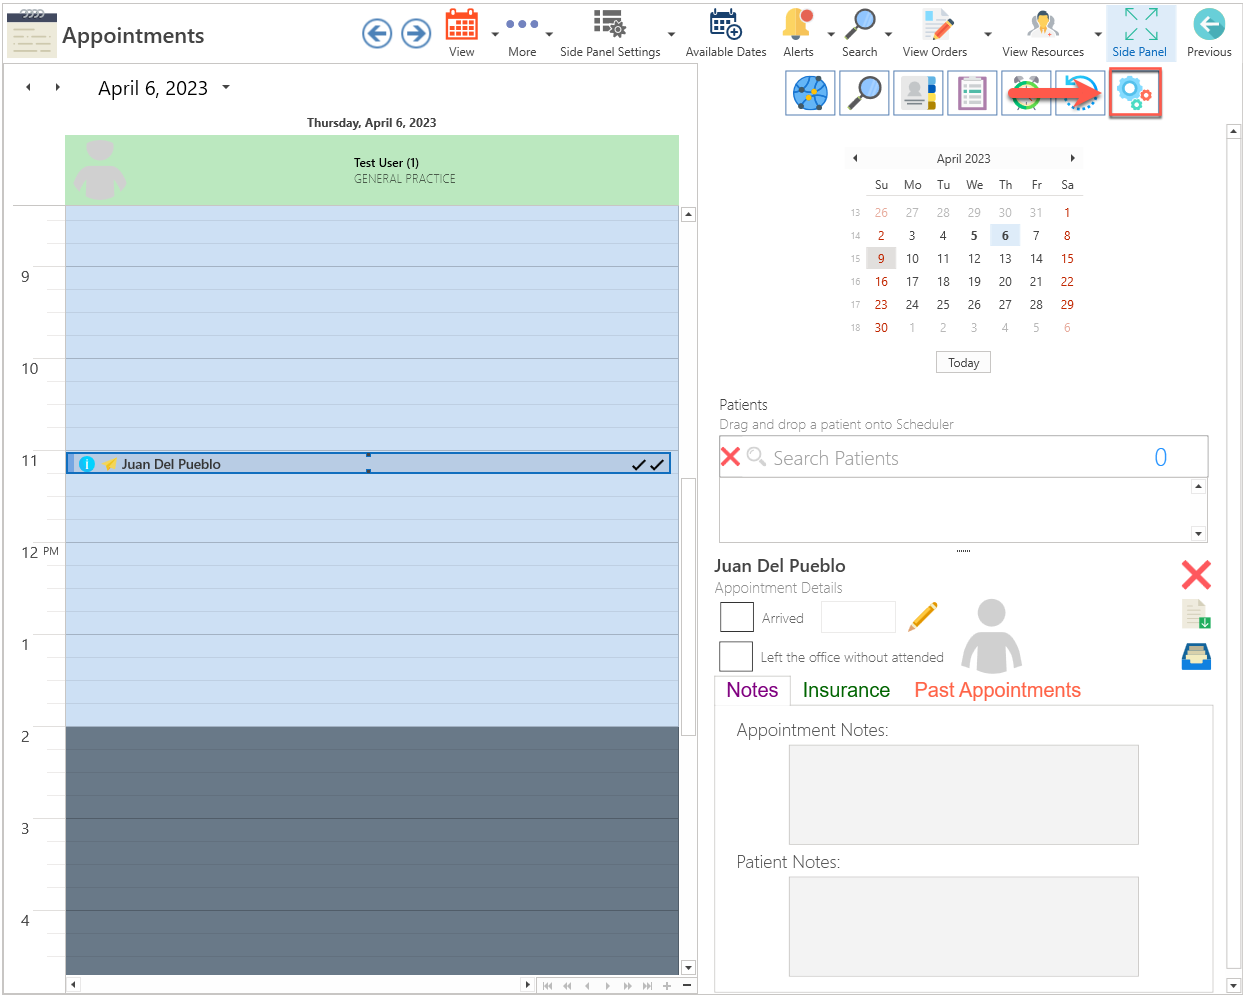Screen dimensions: 1244x999
Task: Edit arrival time with pencil icon
Action: [923, 617]
